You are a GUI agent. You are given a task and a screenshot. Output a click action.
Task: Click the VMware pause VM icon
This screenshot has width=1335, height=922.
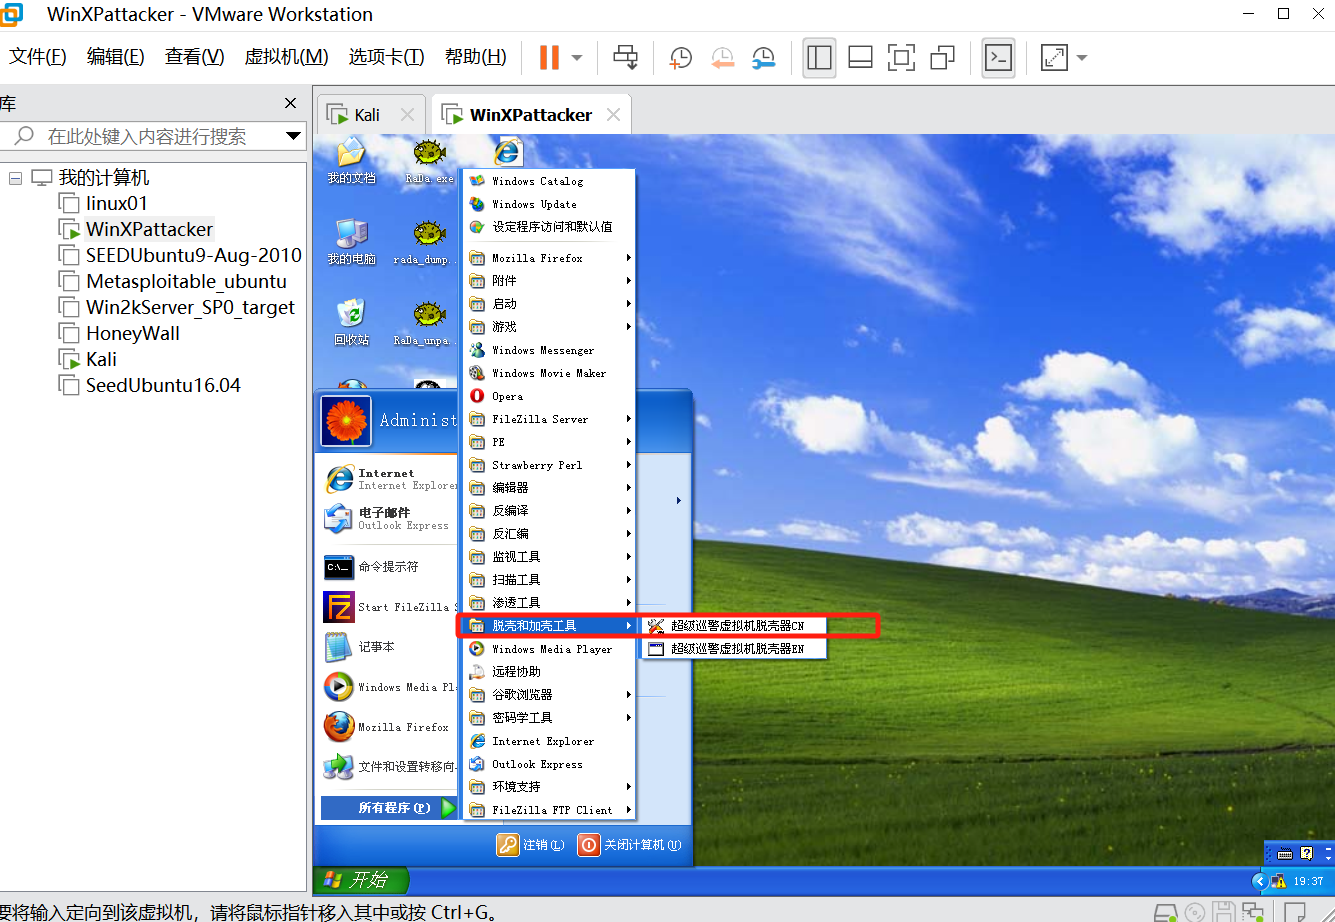coord(549,57)
